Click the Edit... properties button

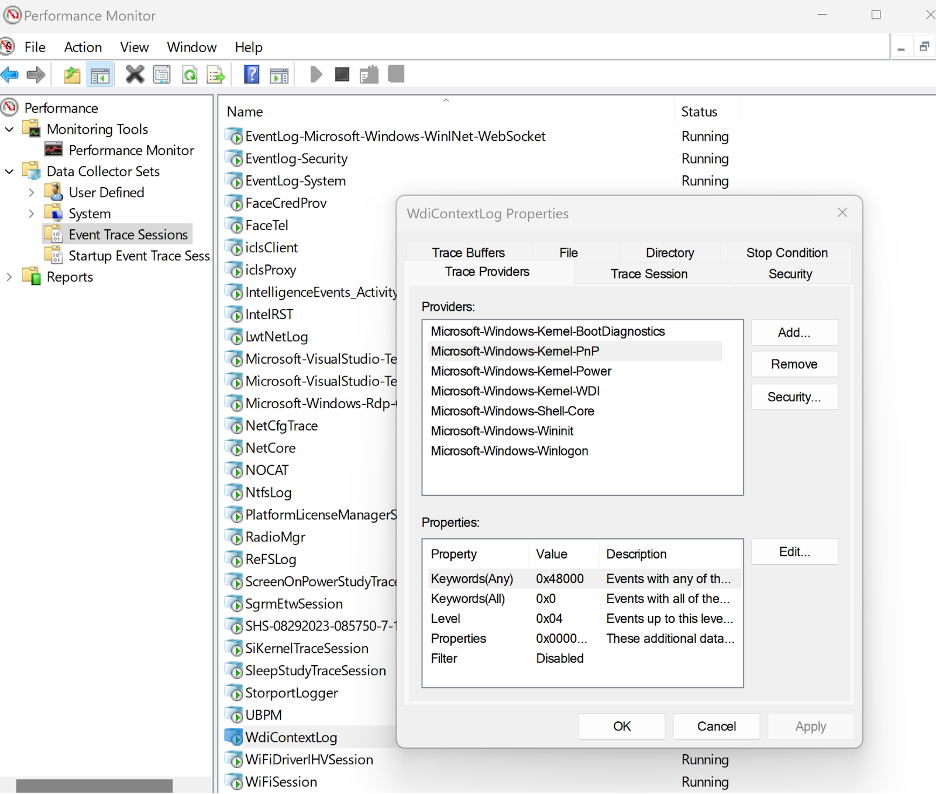tap(794, 552)
